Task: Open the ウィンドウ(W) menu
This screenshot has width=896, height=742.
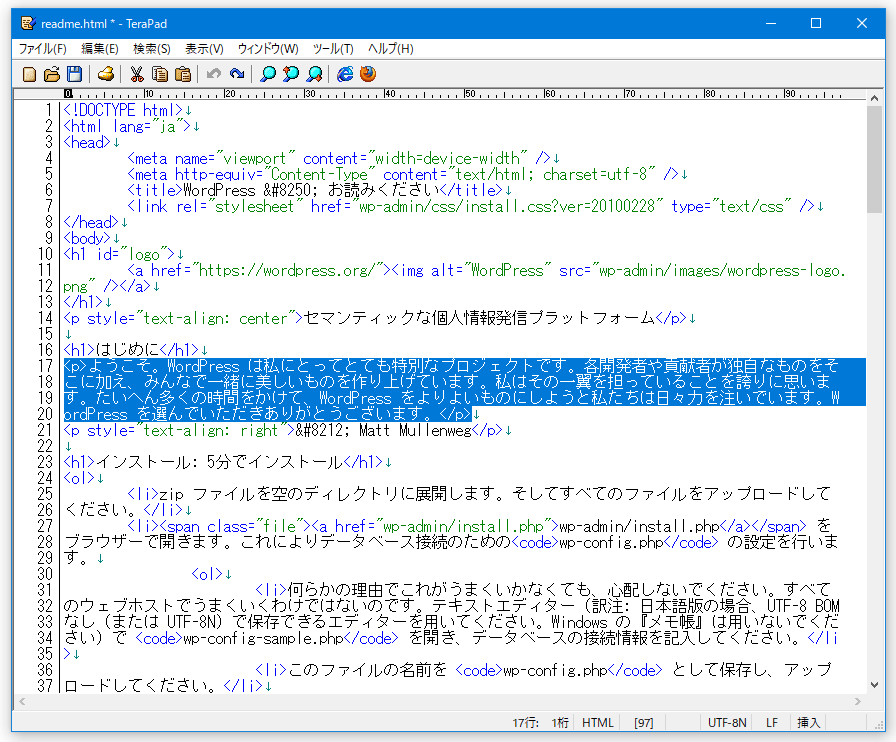Action: (x=268, y=49)
